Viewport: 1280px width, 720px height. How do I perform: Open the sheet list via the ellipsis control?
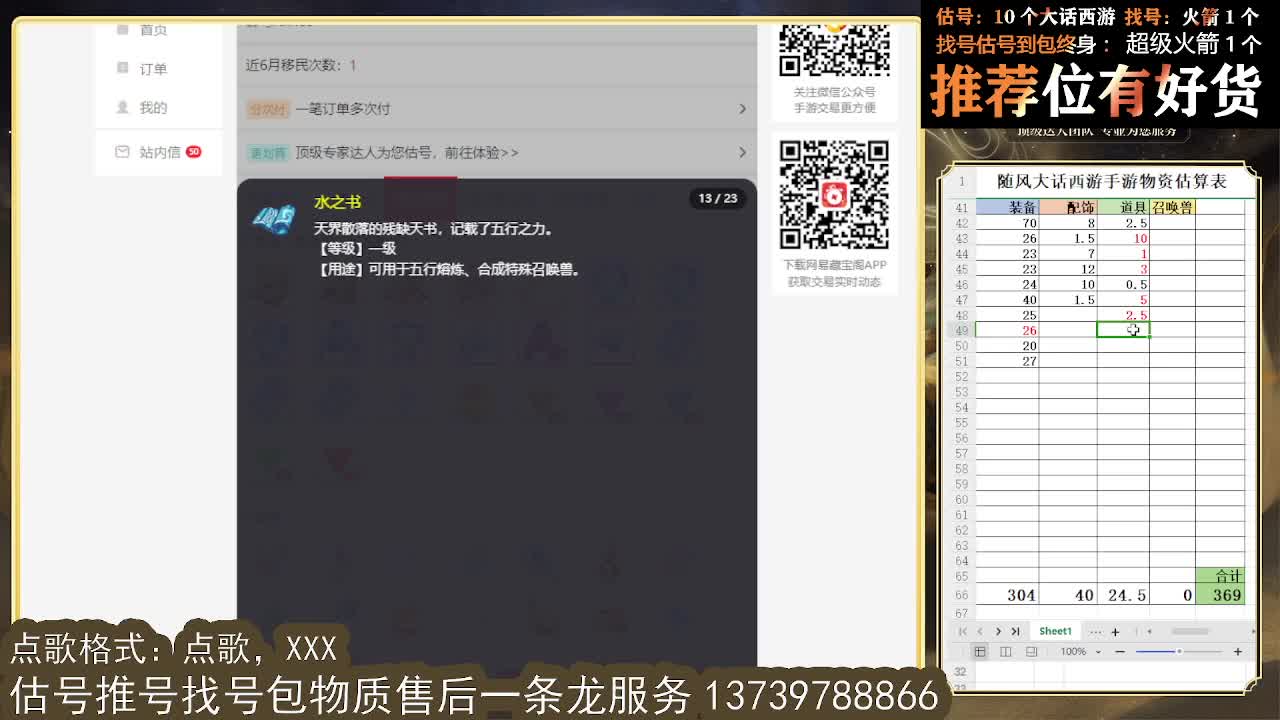[1096, 631]
